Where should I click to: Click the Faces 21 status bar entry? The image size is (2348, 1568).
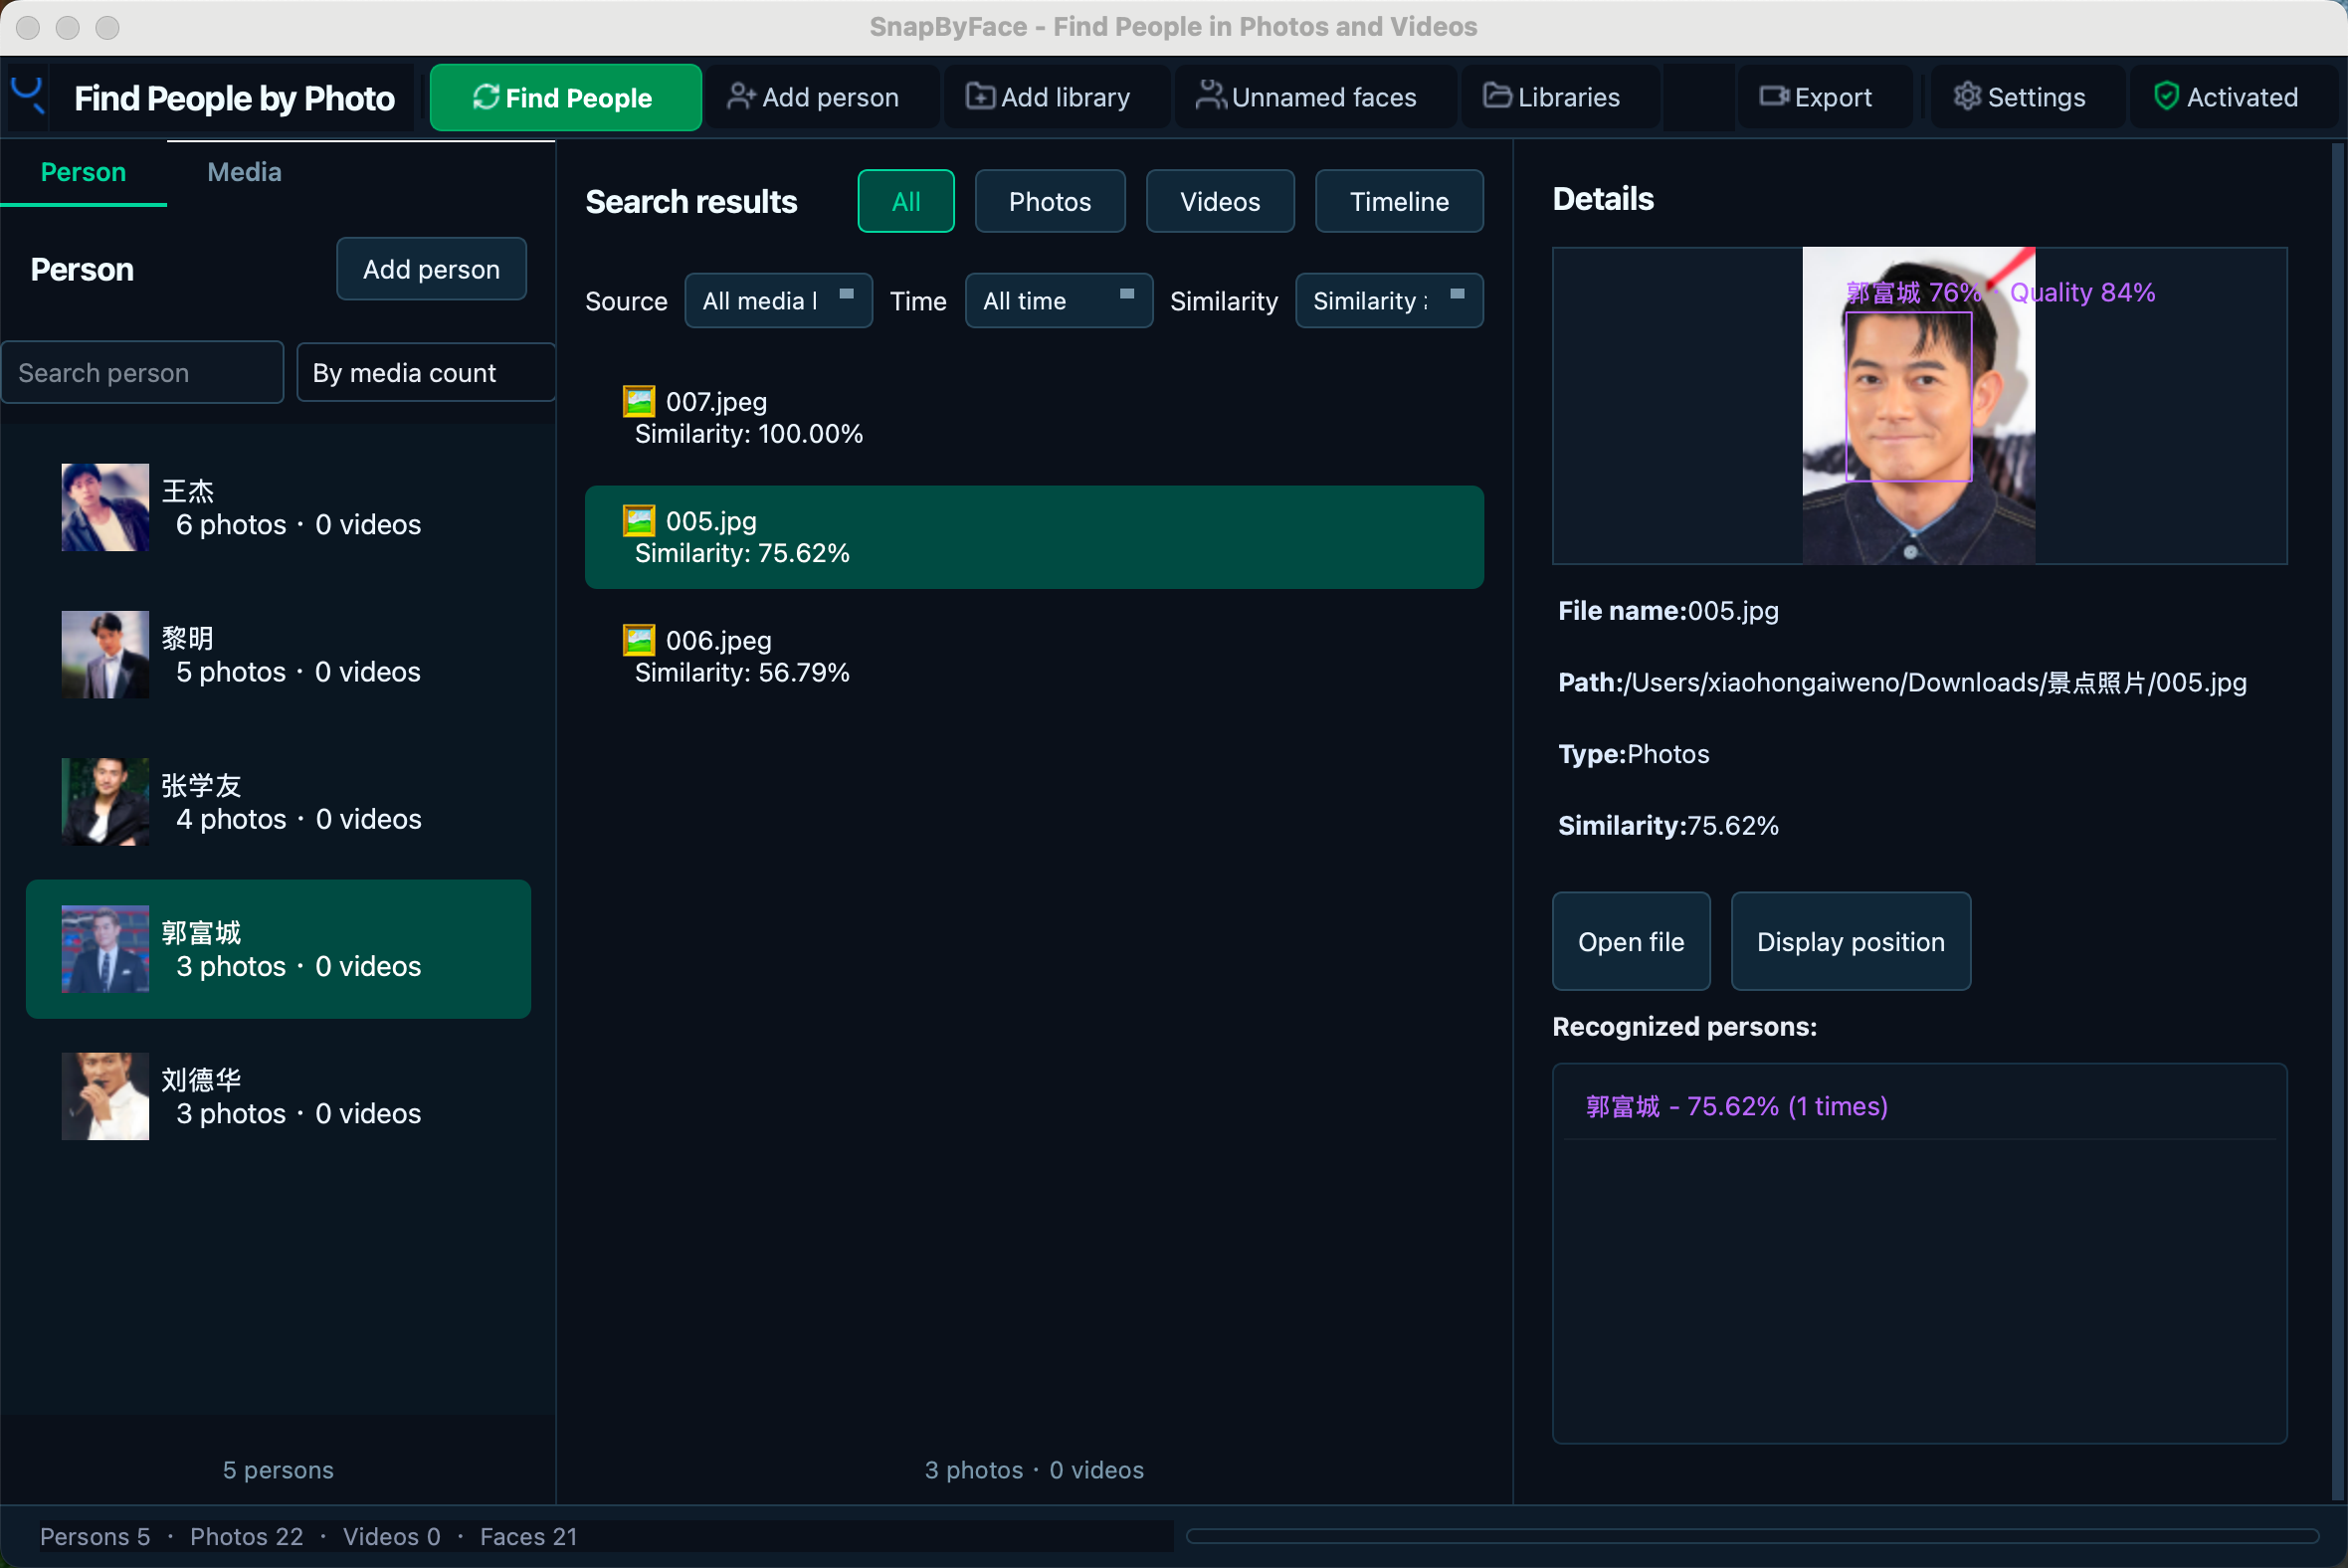(x=529, y=1537)
